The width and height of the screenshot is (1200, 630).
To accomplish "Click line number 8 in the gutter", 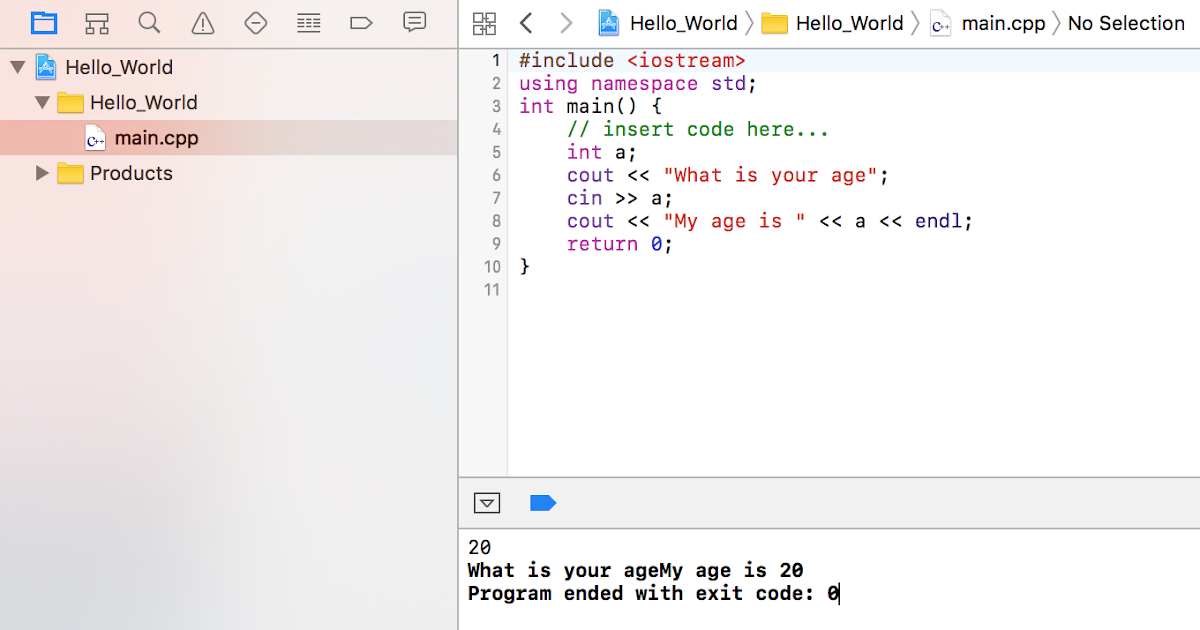I will 496,222.
